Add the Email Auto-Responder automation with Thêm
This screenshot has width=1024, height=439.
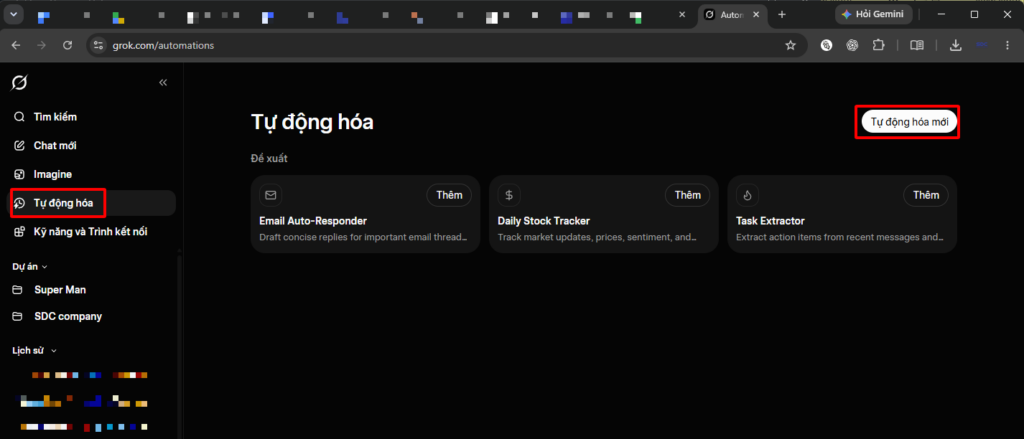coord(449,195)
